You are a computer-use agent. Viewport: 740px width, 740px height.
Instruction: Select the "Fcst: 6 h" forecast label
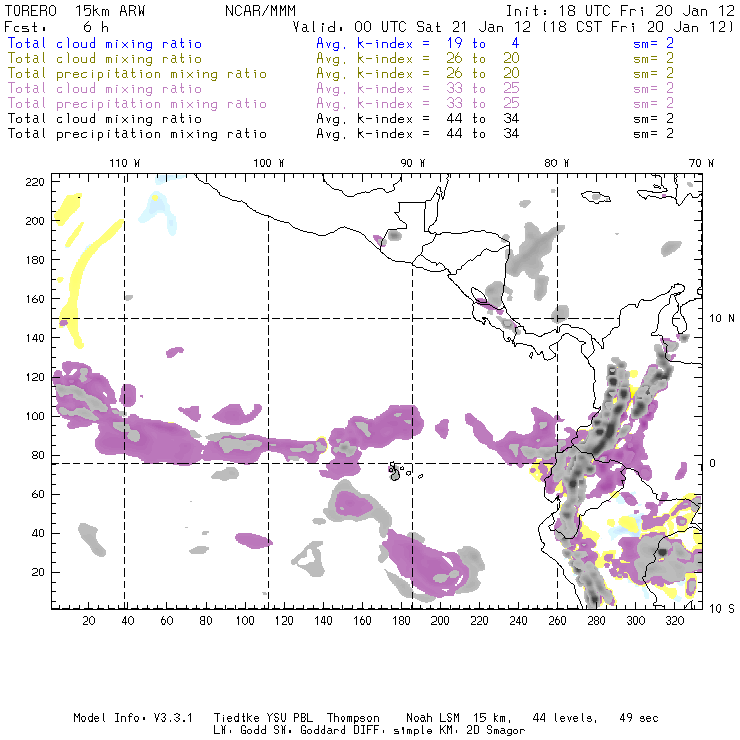click(x=57, y=27)
